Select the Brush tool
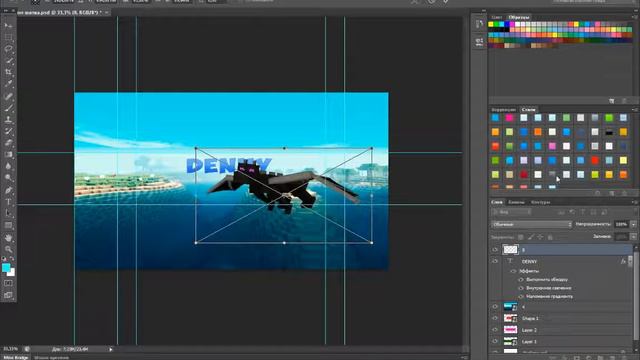 point(8,108)
